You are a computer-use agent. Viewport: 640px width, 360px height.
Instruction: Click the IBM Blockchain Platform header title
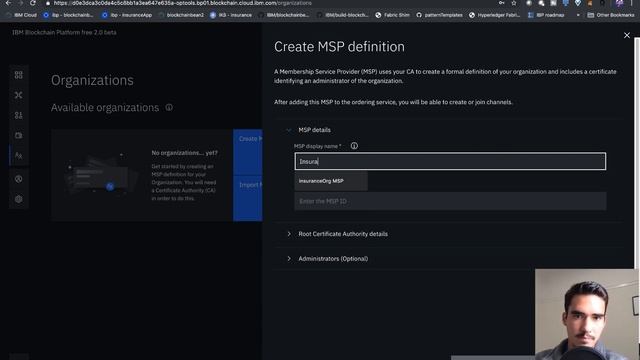[64, 32]
